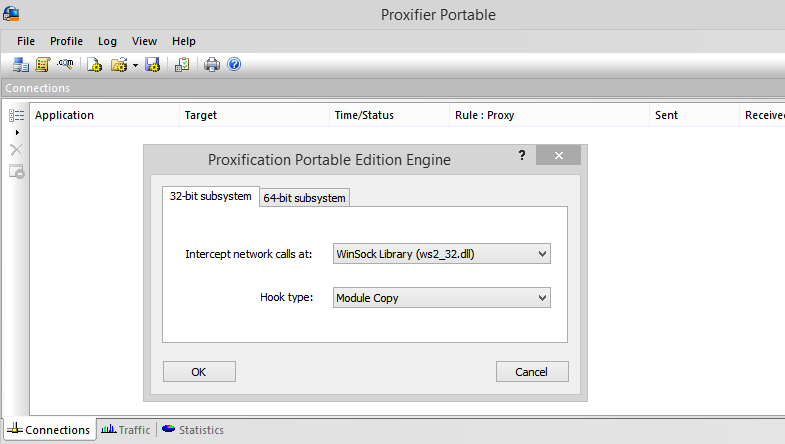The width and height of the screenshot is (785, 444).
Task: Open the Proxy Servers settings icon
Action: [21, 65]
